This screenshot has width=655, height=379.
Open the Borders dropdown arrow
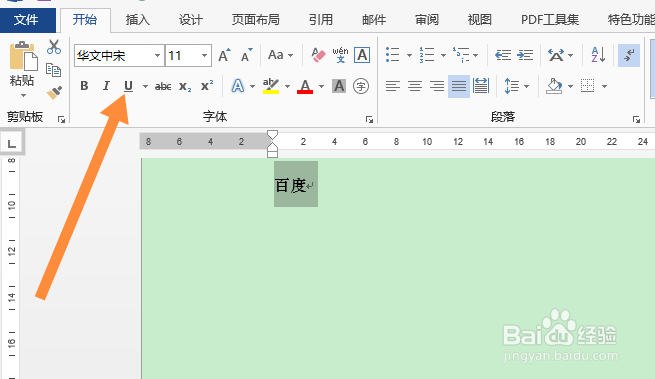click(x=604, y=86)
